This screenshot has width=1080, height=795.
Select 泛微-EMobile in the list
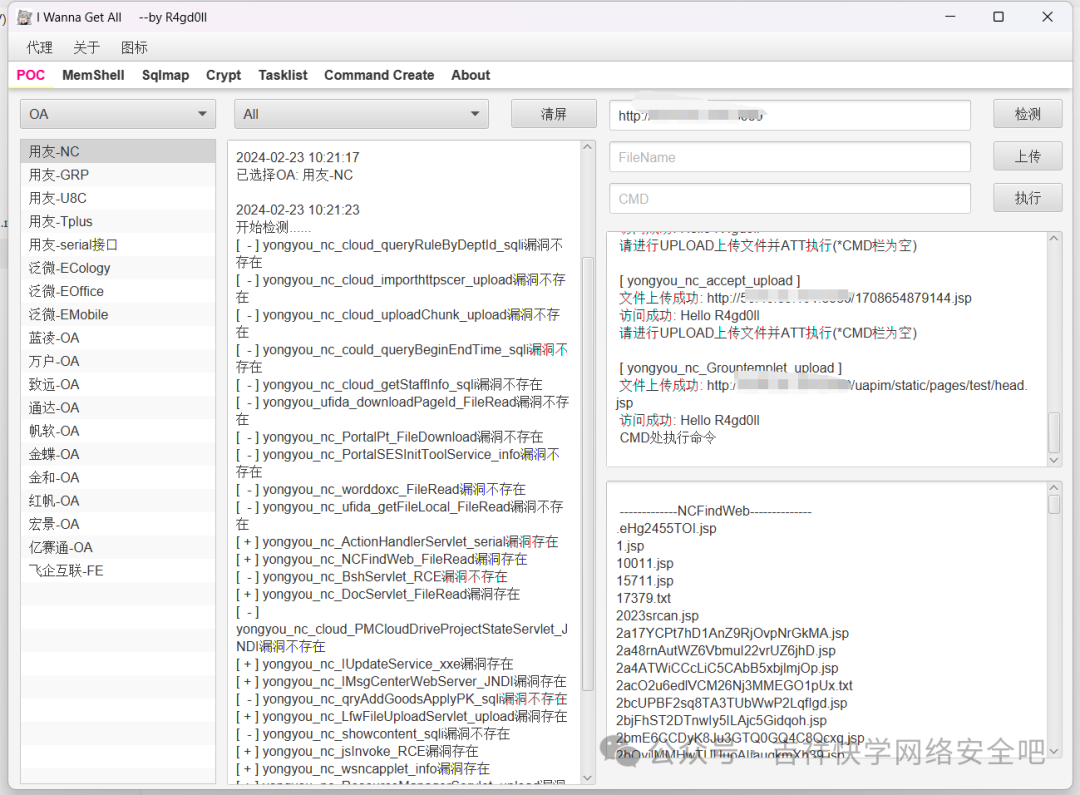pyautogui.click(x=118, y=315)
